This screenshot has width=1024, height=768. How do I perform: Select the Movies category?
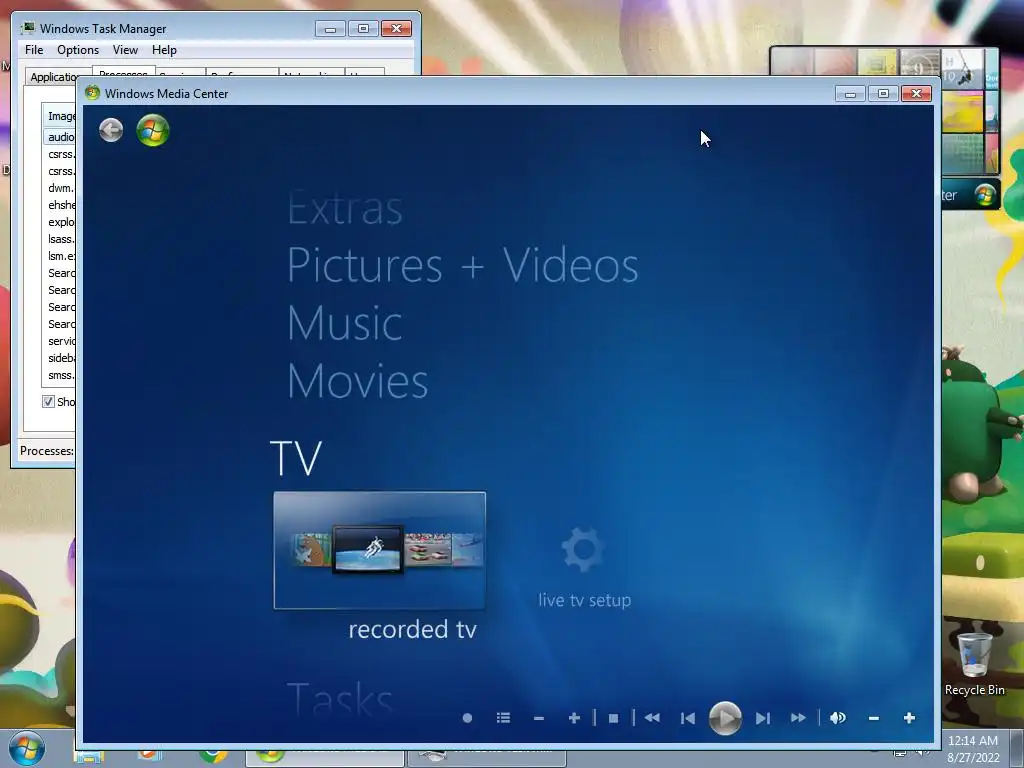coord(357,380)
